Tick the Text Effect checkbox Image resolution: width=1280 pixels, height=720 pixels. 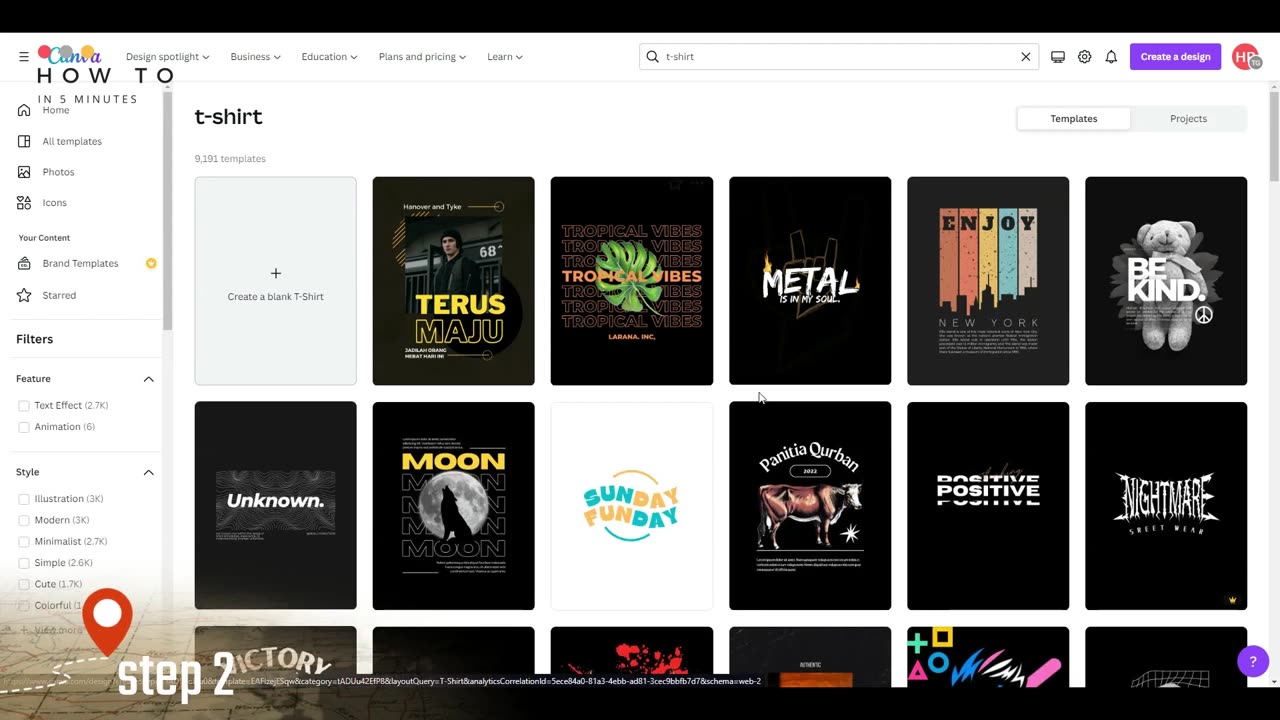click(x=24, y=406)
